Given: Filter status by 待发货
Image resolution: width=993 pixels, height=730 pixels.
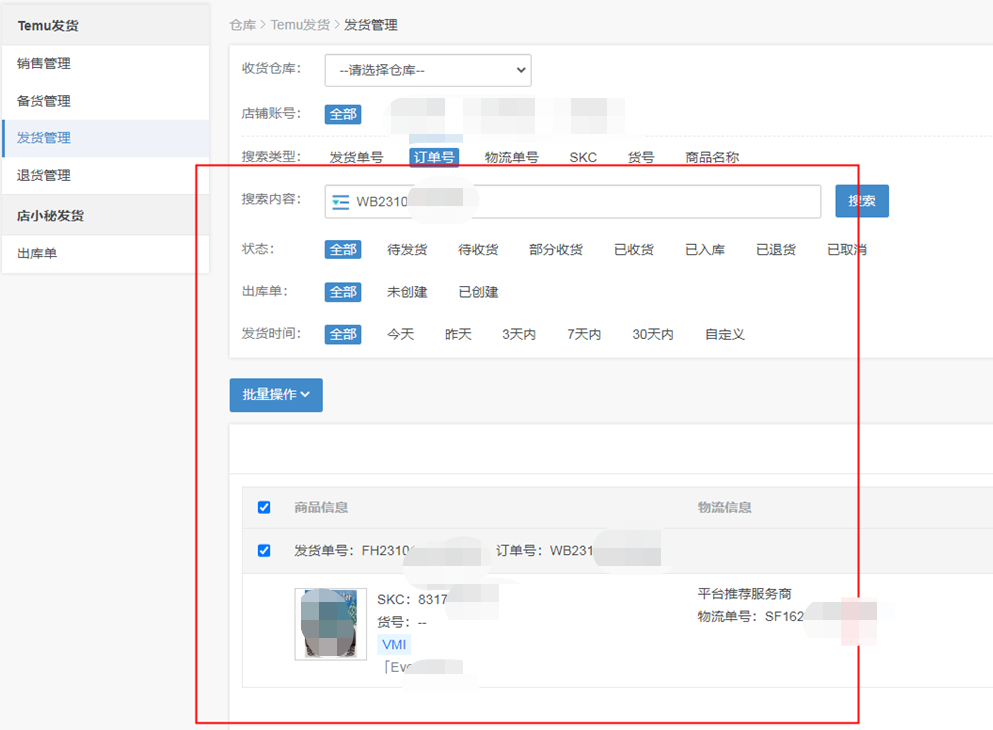Looking at the screenshot, I should click(x=407, y=250).
